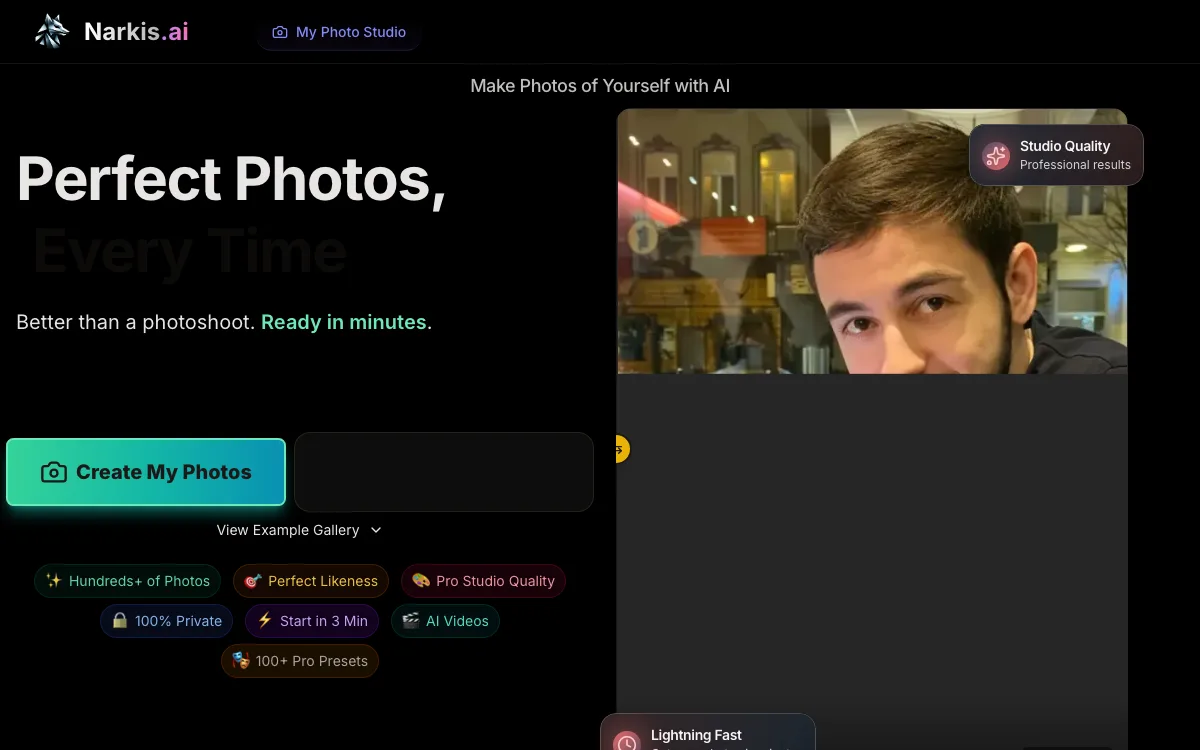Image resolution: width=1200 pixels, height=750 pixels.
Task: Open My Photo Studio in the header
Action: coord(339,32)
